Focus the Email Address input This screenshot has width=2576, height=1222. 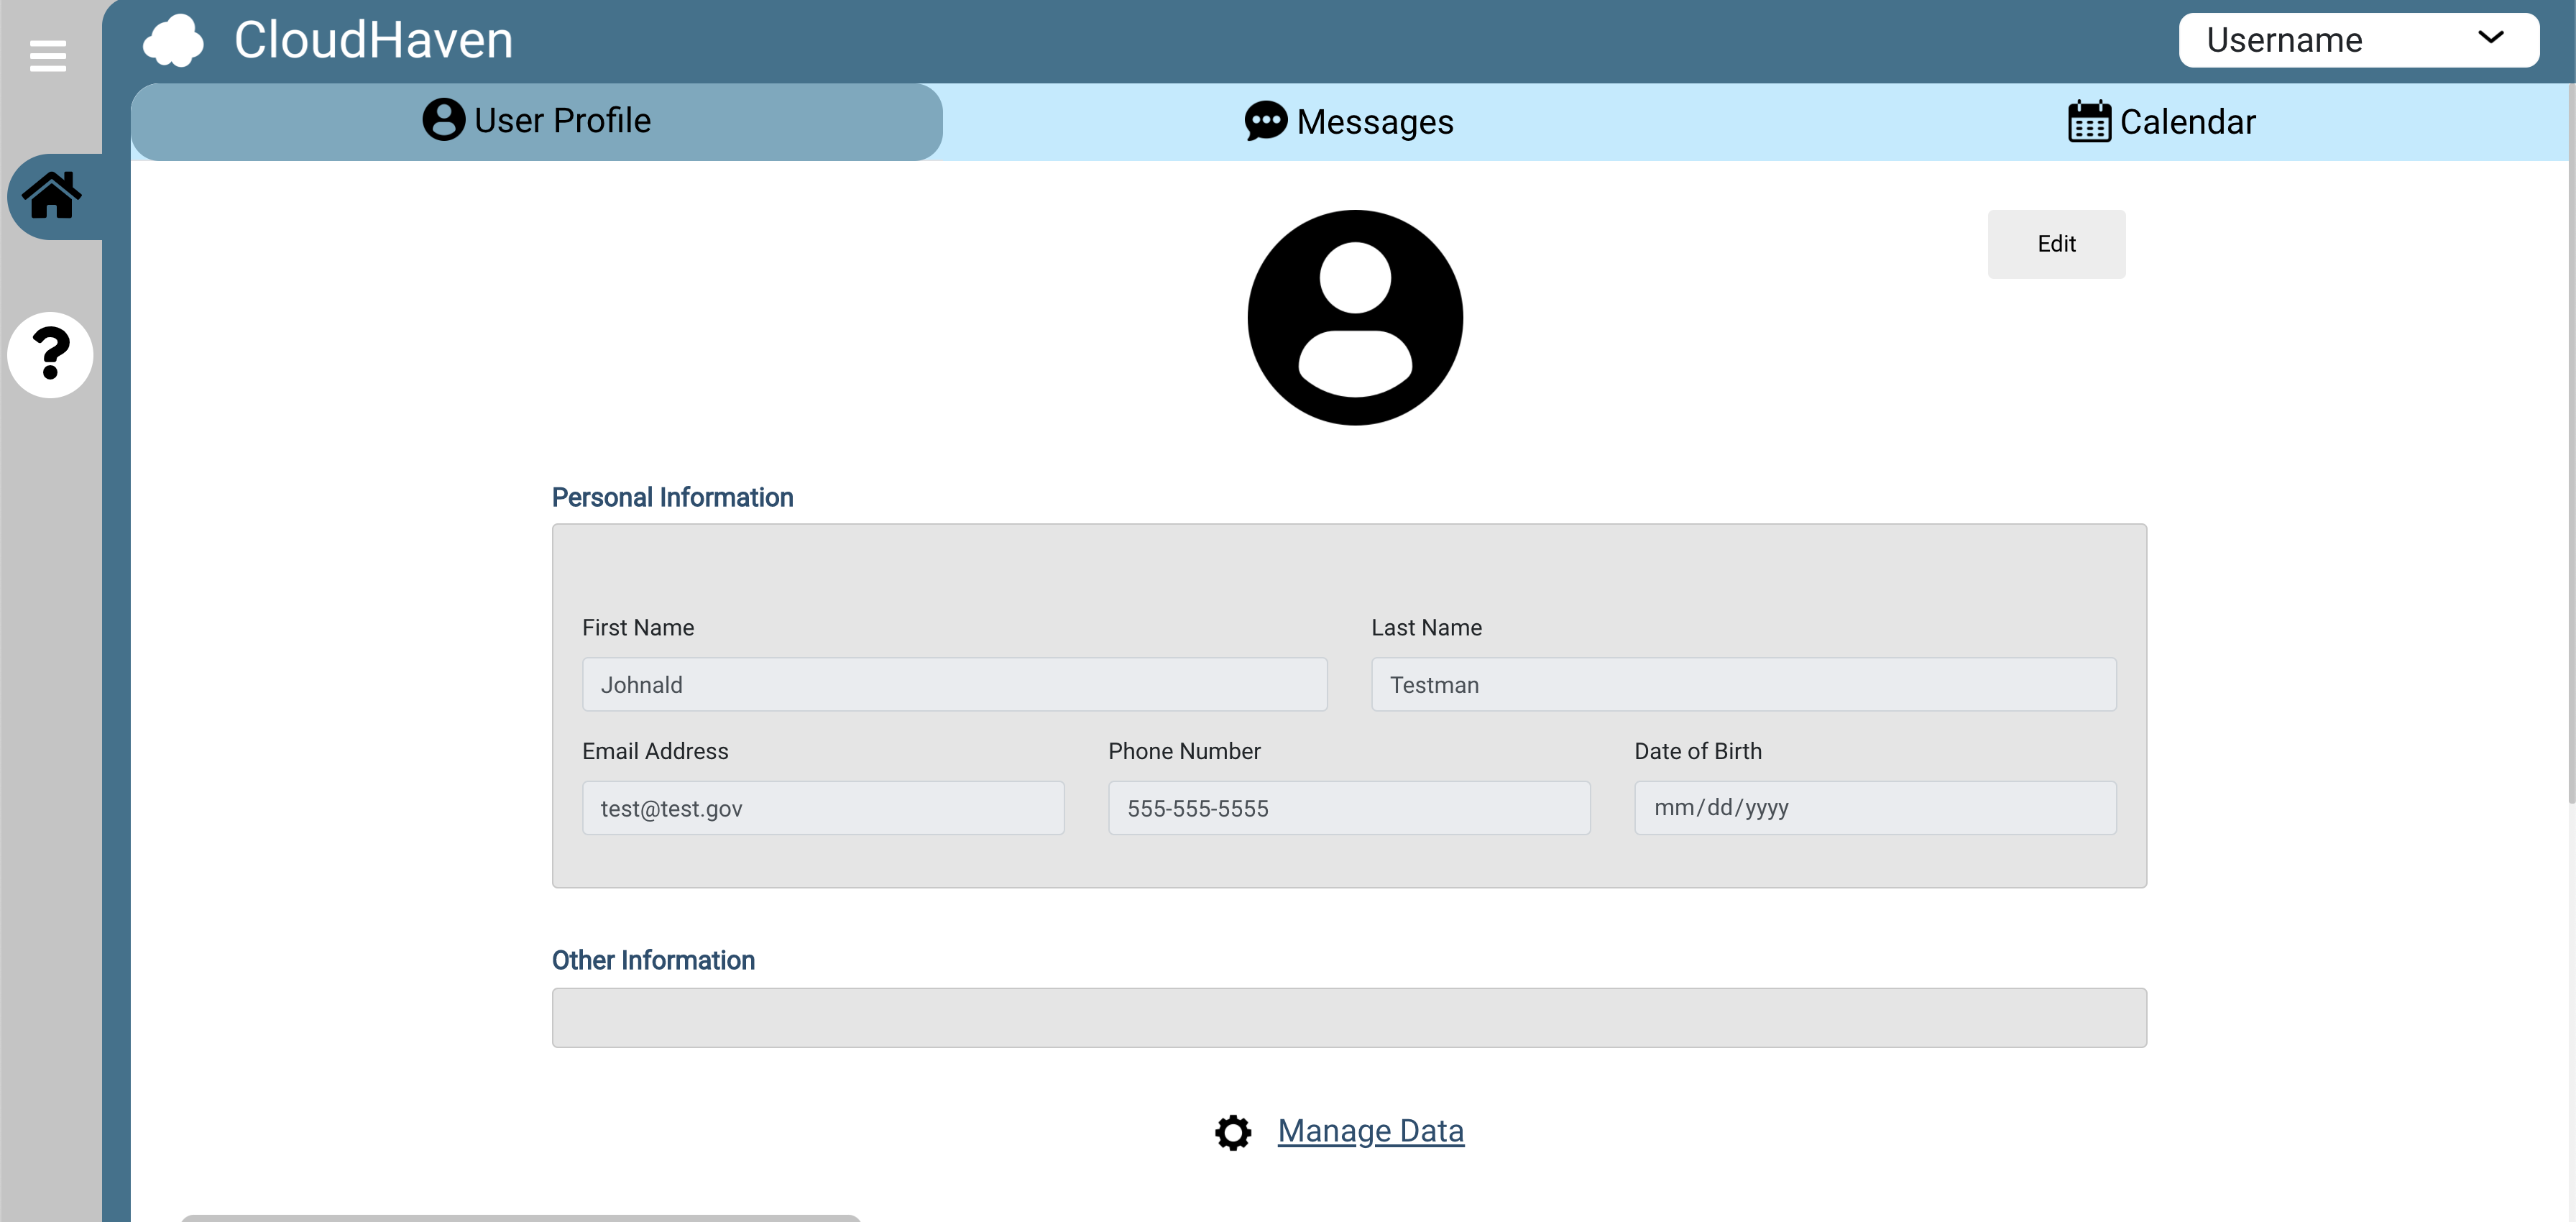coord(822,808)
